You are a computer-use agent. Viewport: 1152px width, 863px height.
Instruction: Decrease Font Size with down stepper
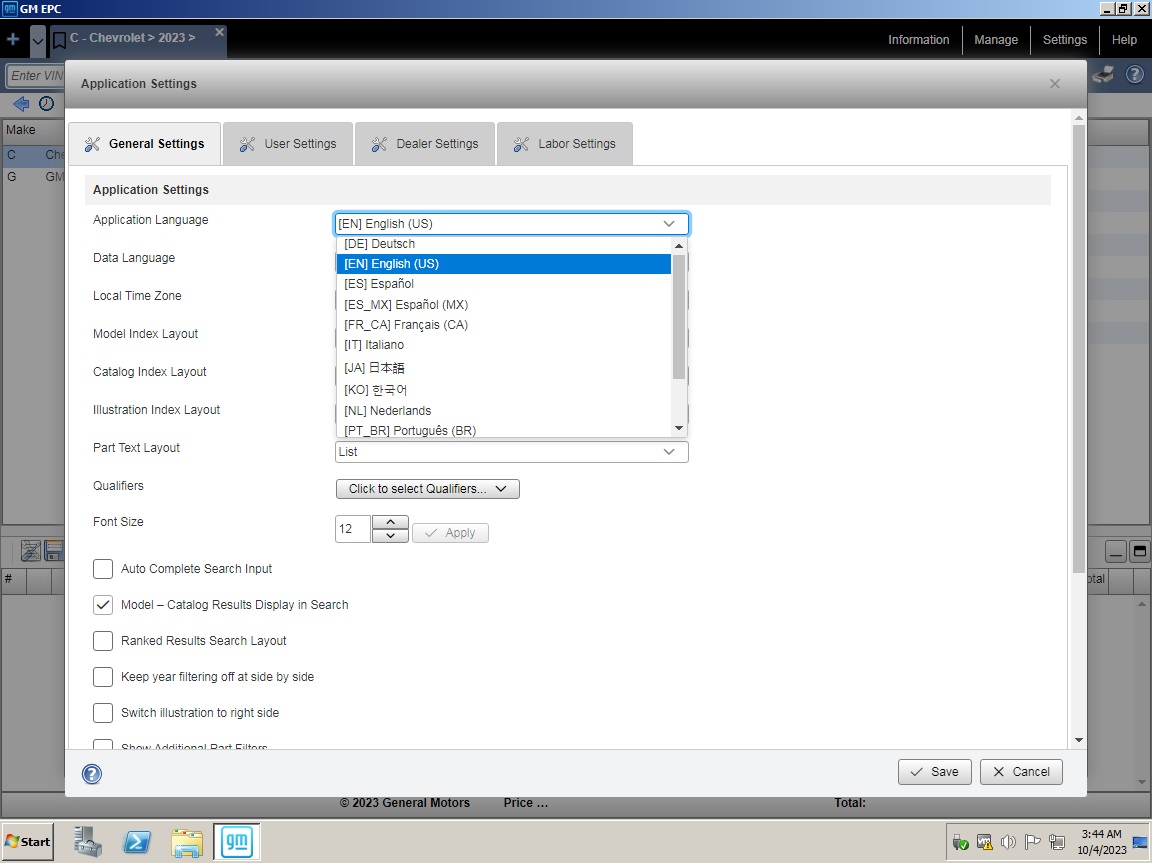[x=390, y=536]
